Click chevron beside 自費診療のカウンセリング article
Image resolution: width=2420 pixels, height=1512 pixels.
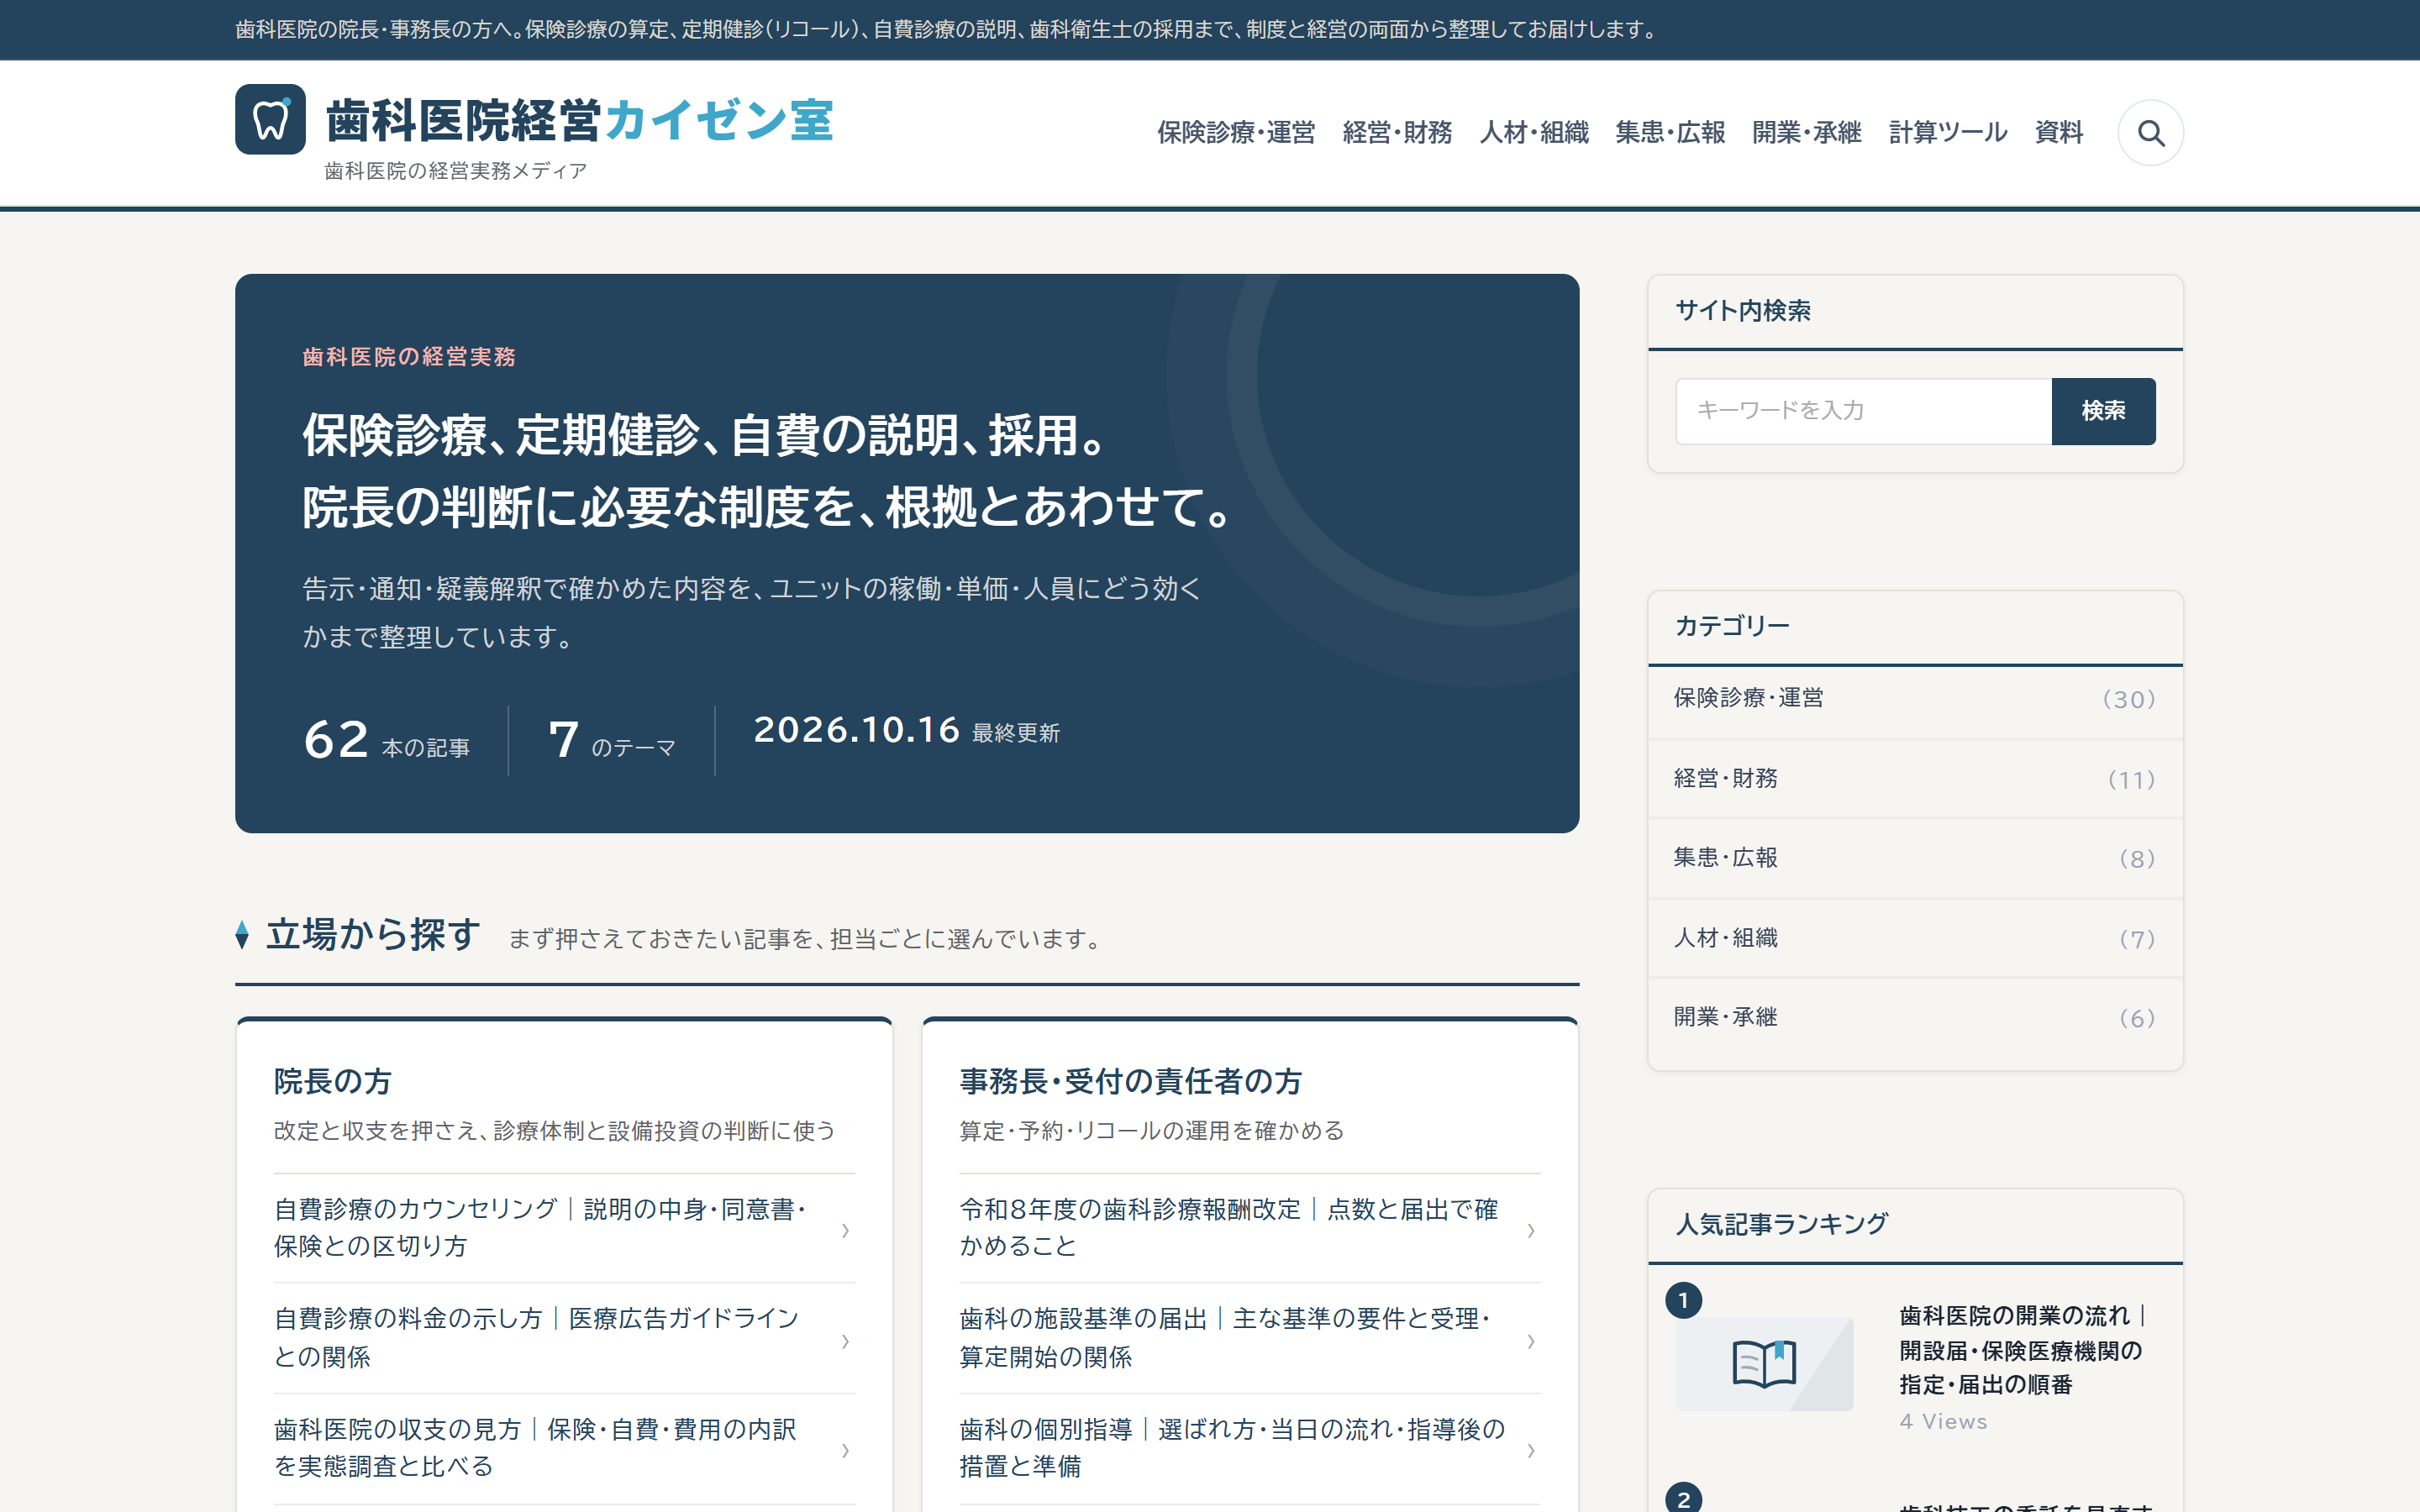pyautogui.click(x=845, y=1230)
